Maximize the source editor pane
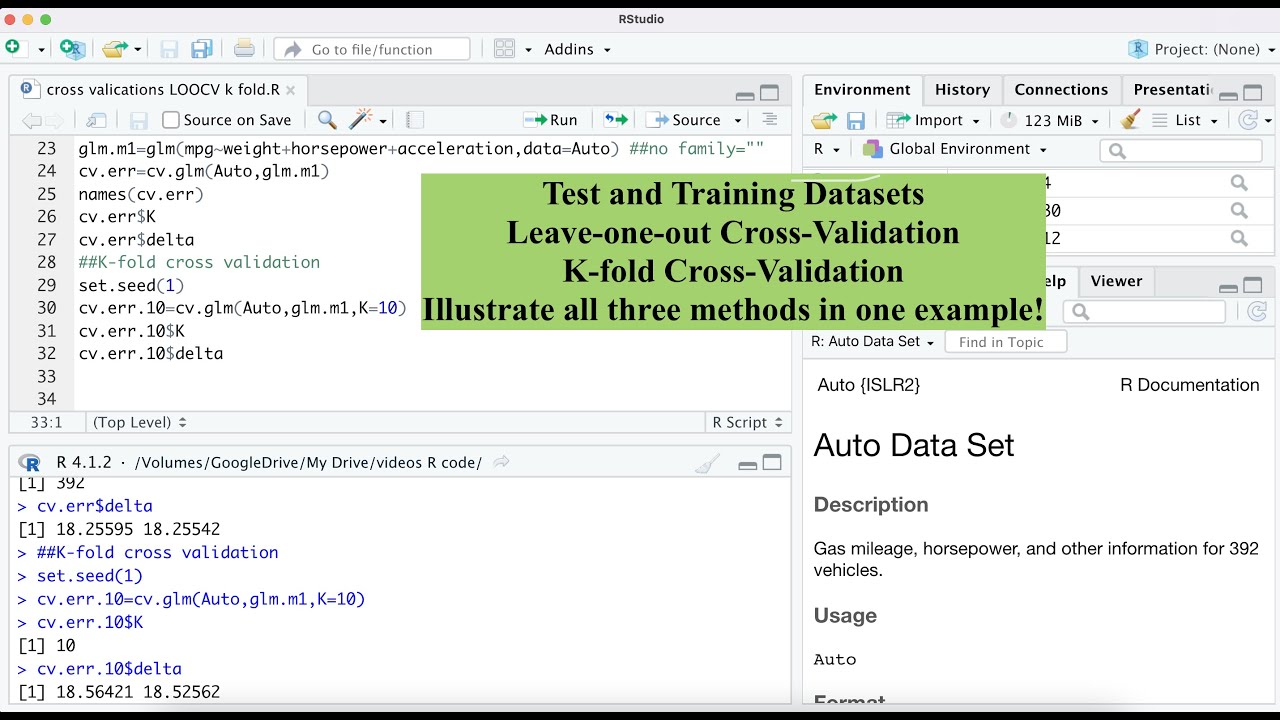 click(x=769, y=93)
